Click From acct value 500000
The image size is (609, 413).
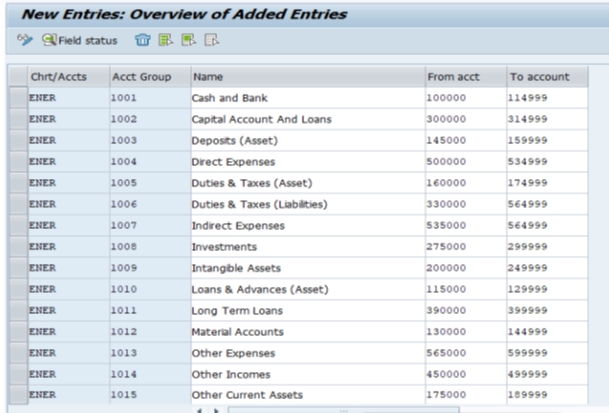coord(466,162)
